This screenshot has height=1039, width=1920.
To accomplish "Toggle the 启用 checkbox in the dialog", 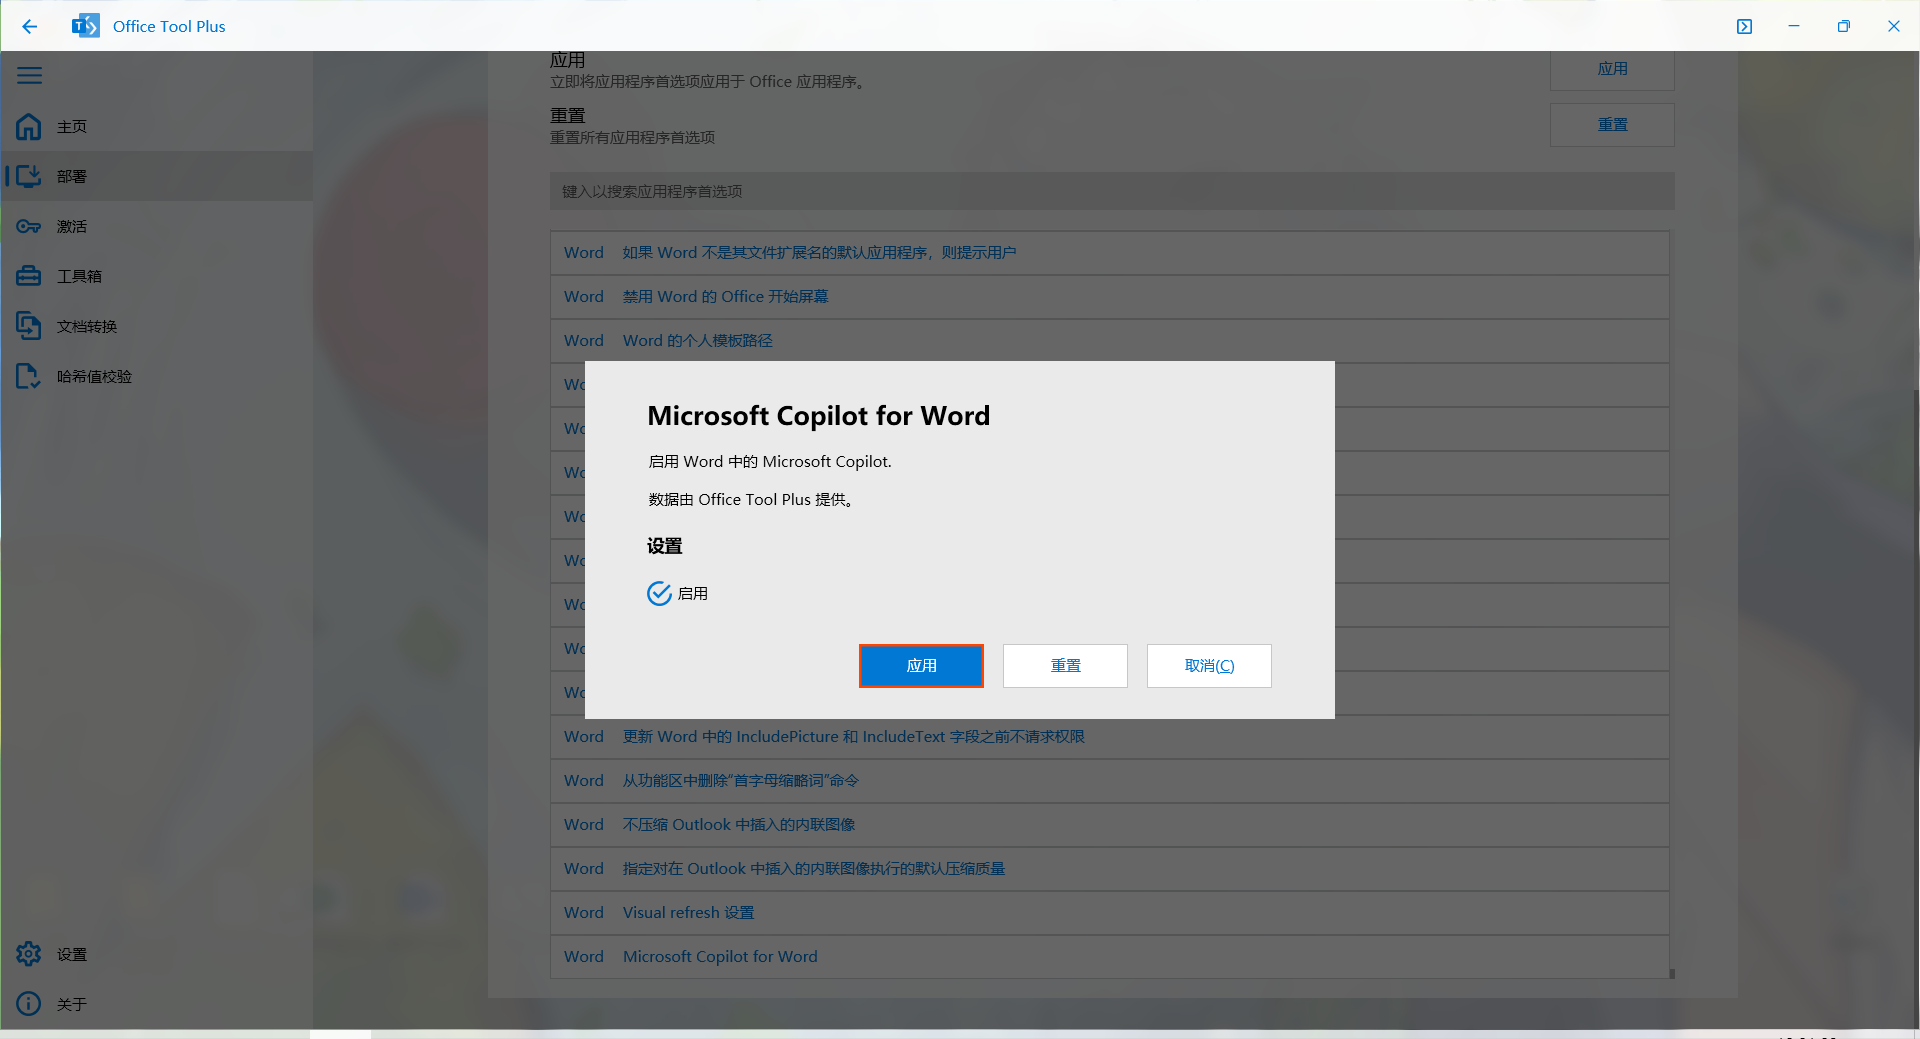I will click(659, 594).
